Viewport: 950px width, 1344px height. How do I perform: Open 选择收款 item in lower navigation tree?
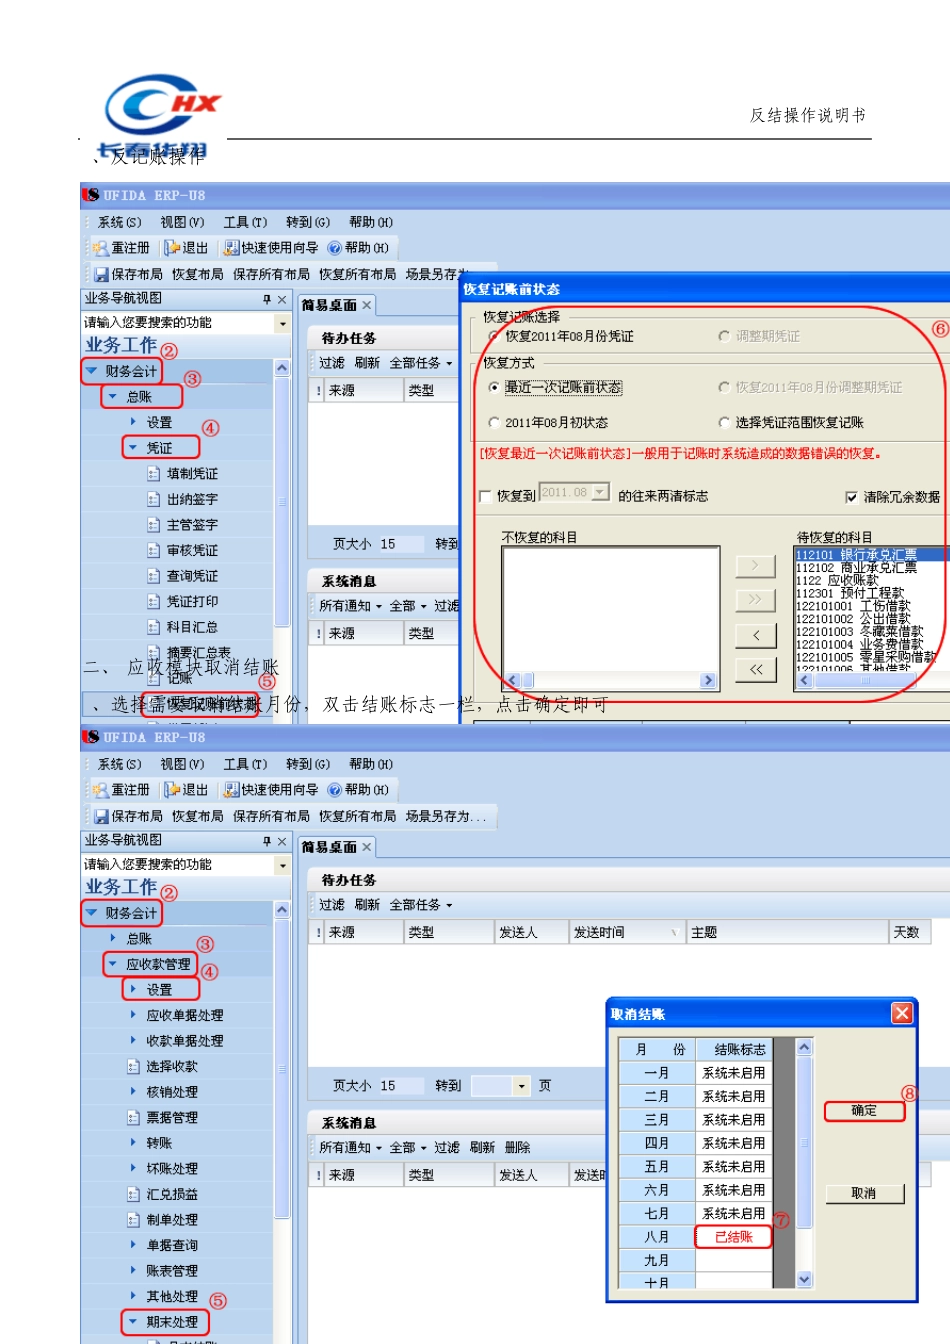[x=162, y=1067]
